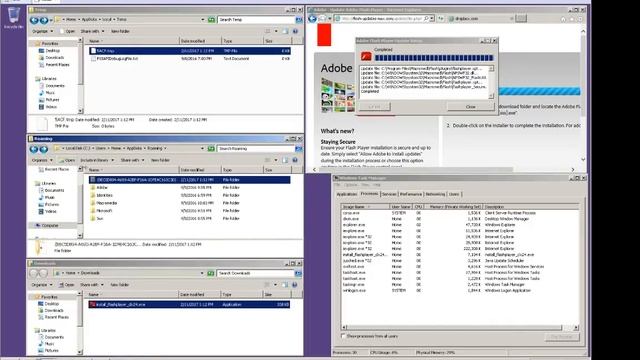Click the forward arrow in the Temp window
This screenshot has height=360, width=640.
pos(43,20)
